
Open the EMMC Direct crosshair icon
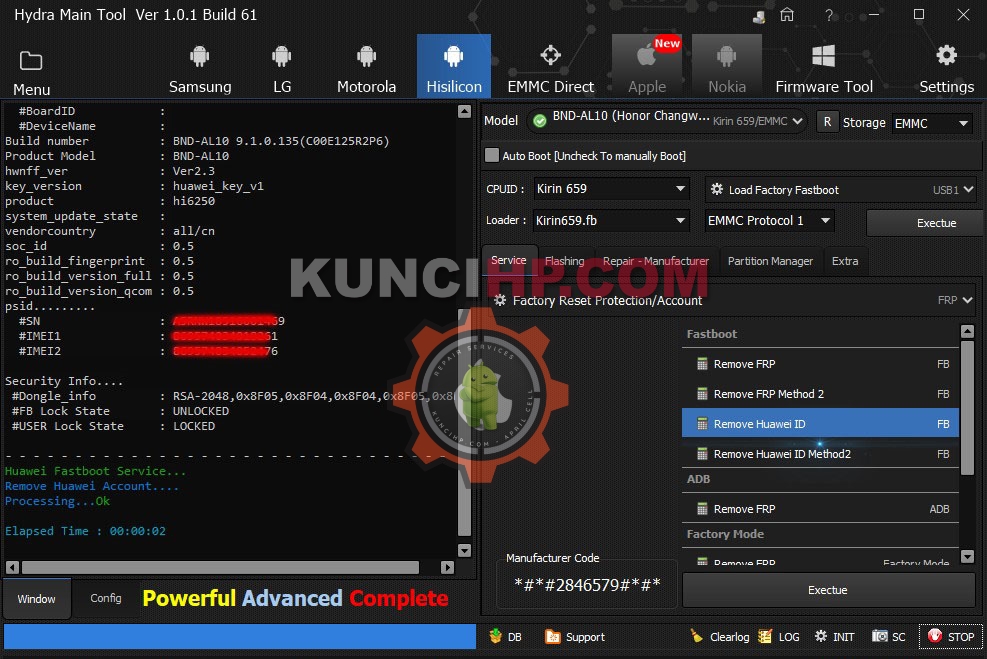[550, 55]
